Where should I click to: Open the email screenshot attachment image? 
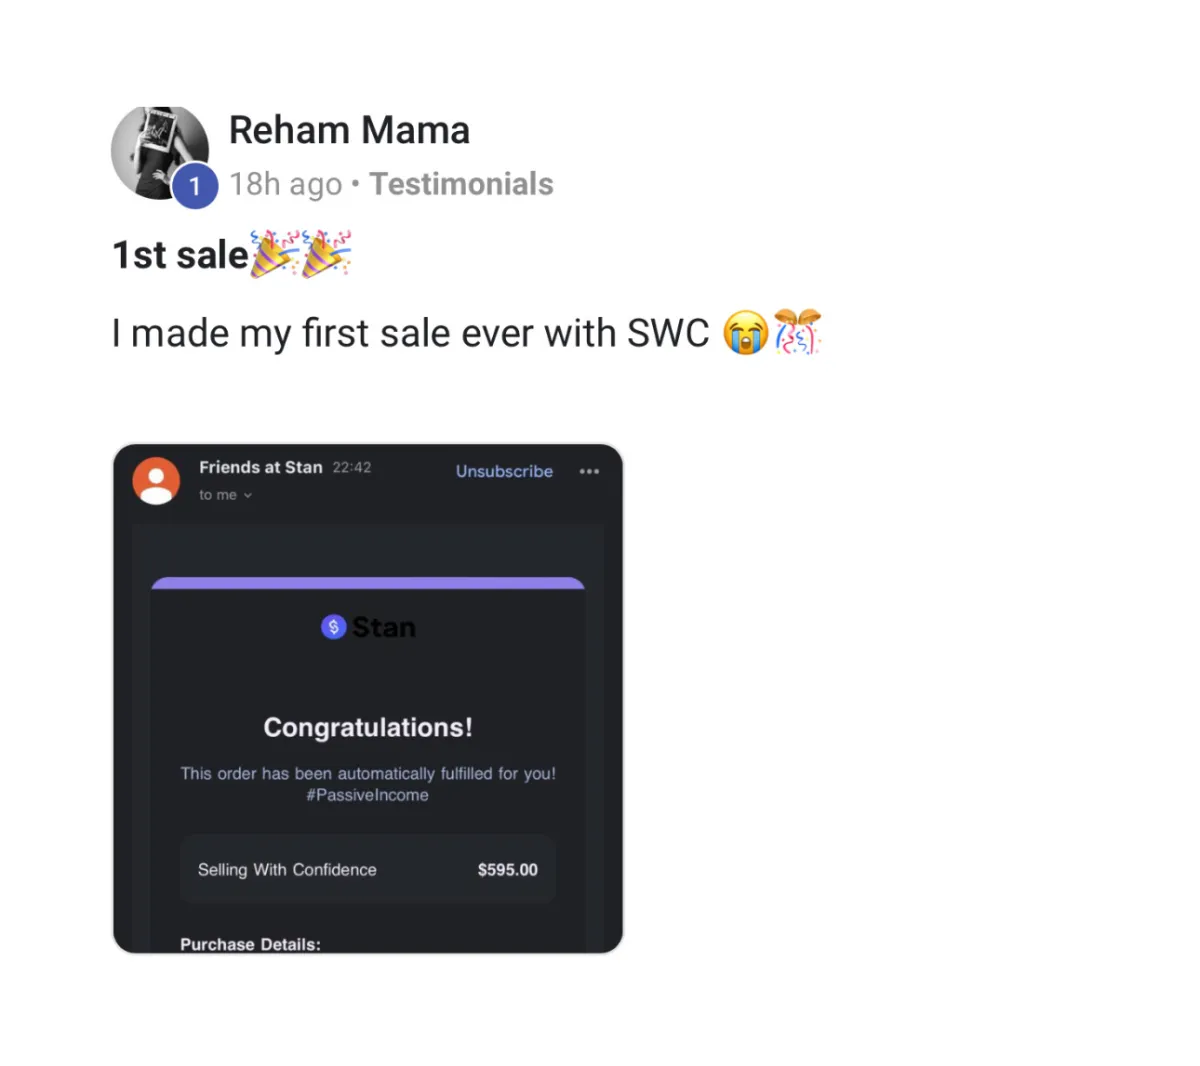(368, 698)
